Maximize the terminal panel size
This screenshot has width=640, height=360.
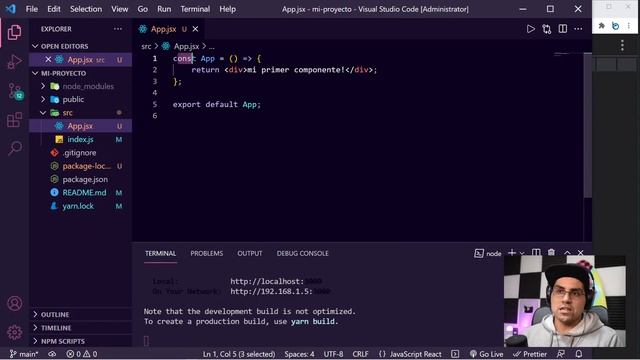[x=567, y=253]
